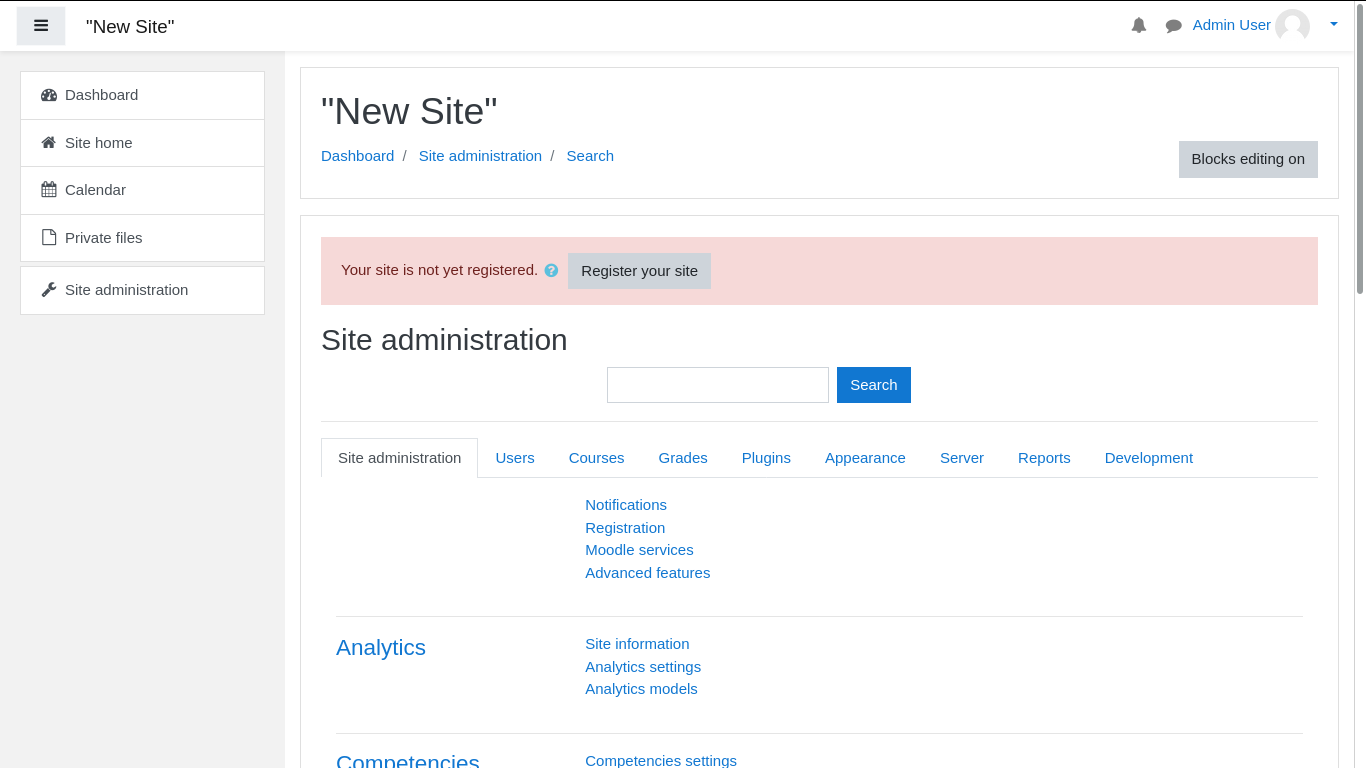The height and width of the screenshot is (768, 1366).
Task: Open Competencies settings link
Action: [661, 760]
